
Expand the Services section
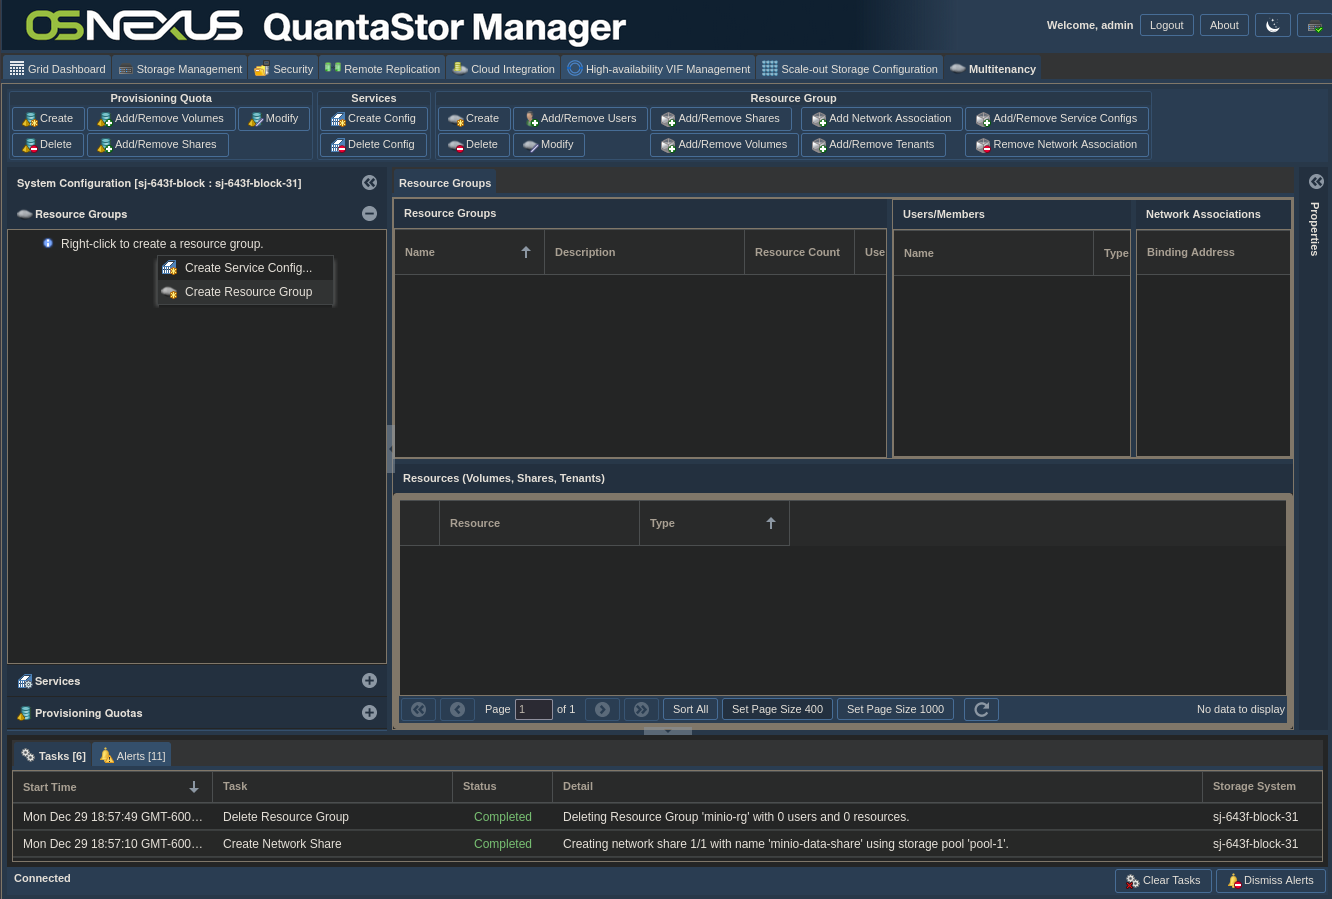369,681
